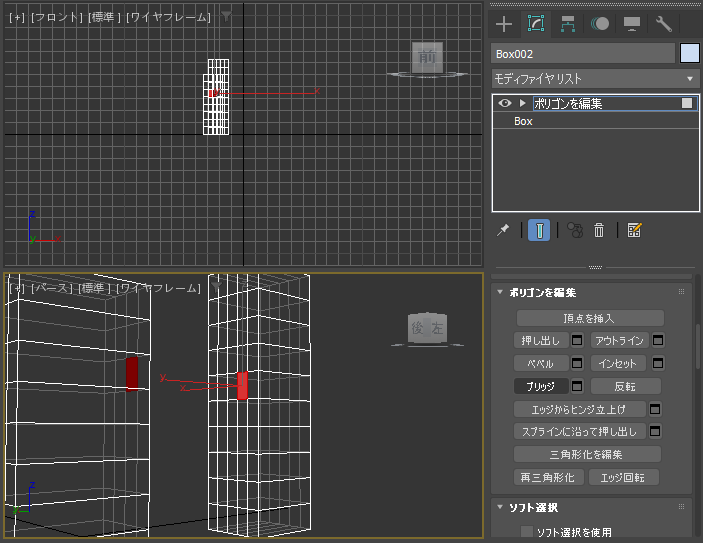Open the front viewport [+] menu
The width and height of the screenshot is (703, 543).
(x=17, y=17)
